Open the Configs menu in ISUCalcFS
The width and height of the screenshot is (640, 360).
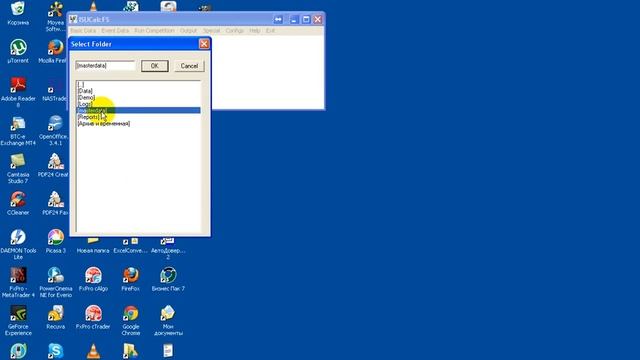[235, 31]
